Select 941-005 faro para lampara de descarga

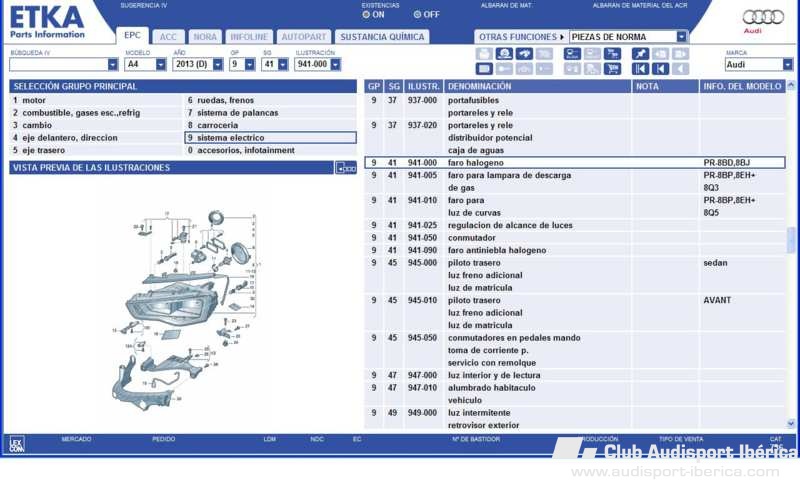575,182
